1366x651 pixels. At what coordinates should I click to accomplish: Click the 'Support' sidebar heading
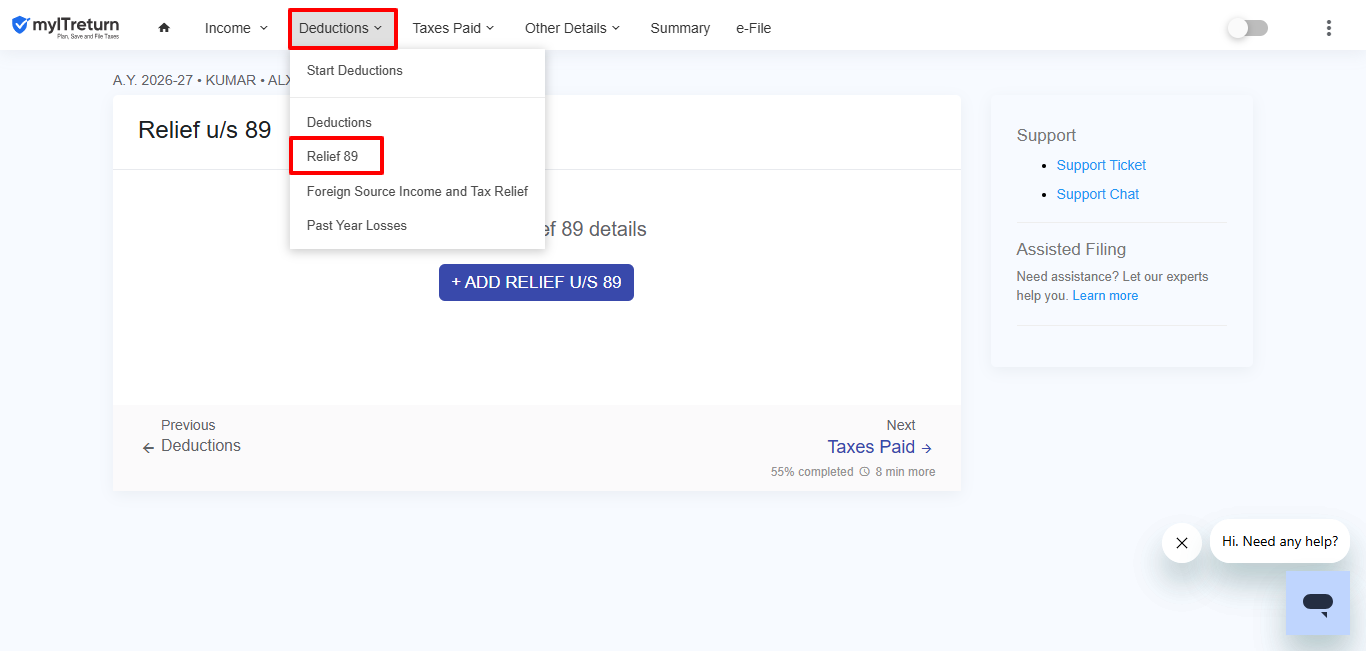1046,135
